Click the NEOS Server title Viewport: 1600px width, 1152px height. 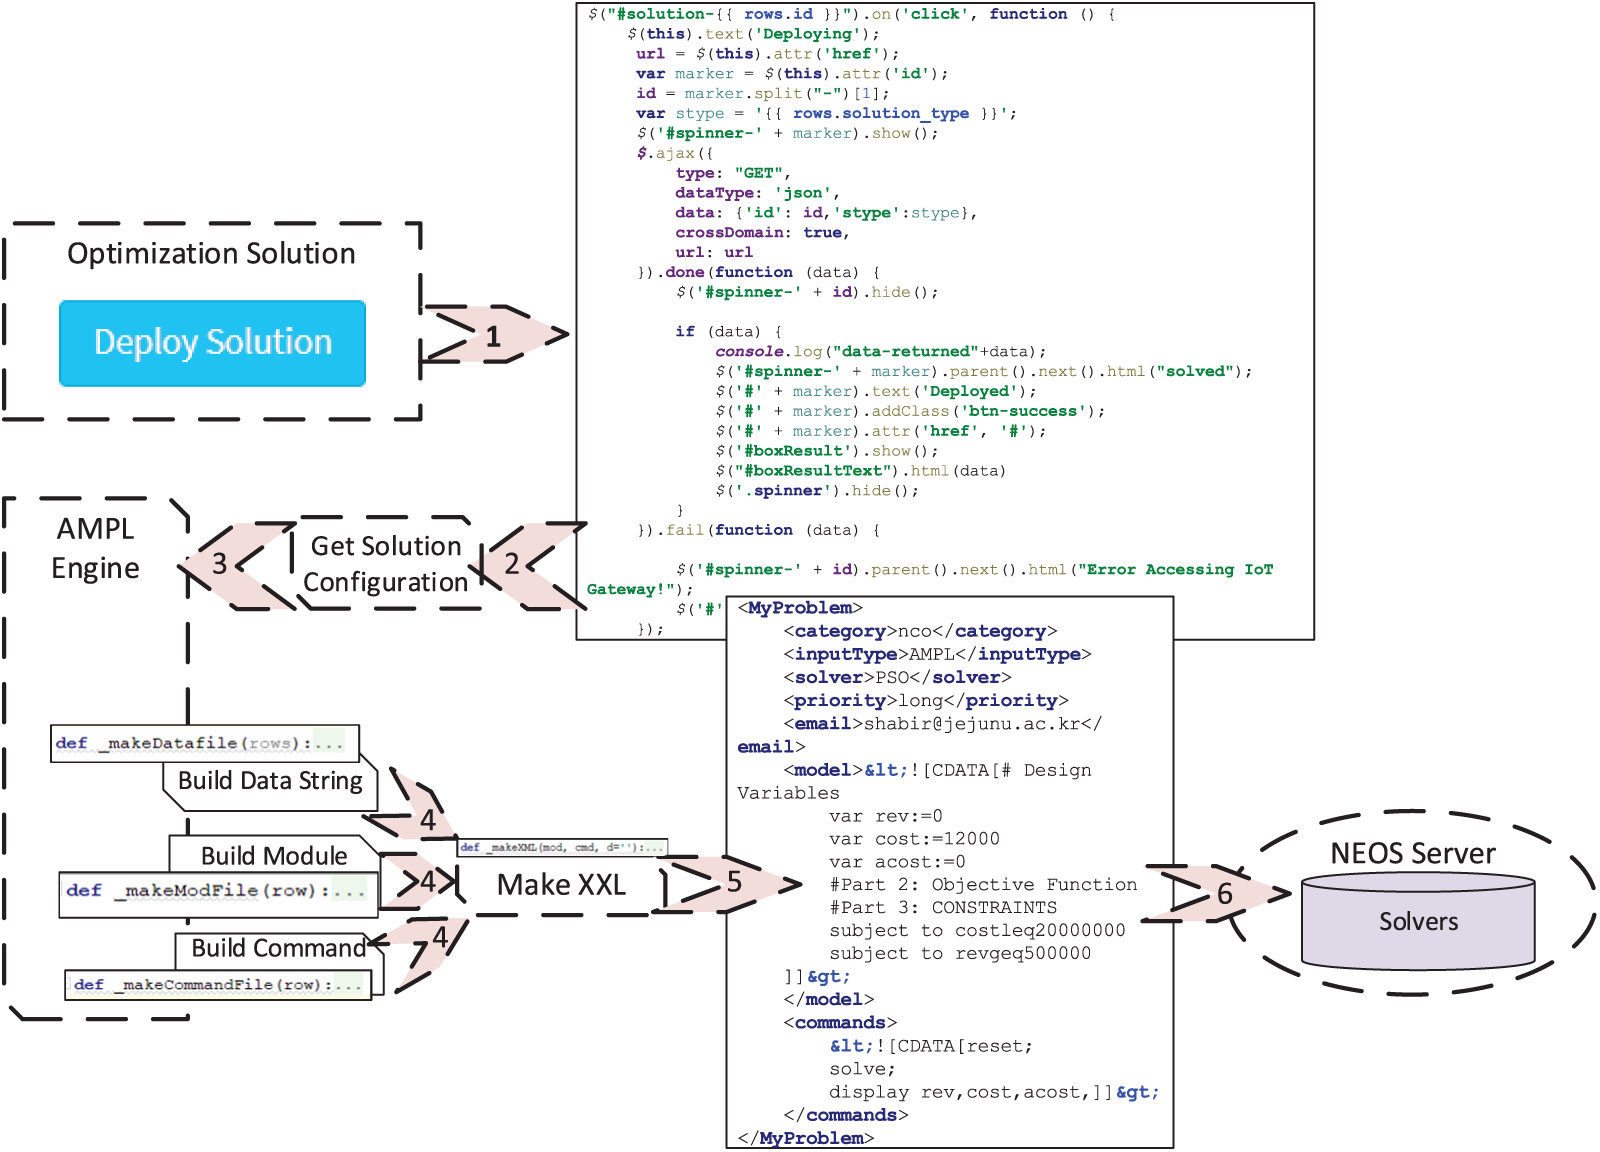1412,853
